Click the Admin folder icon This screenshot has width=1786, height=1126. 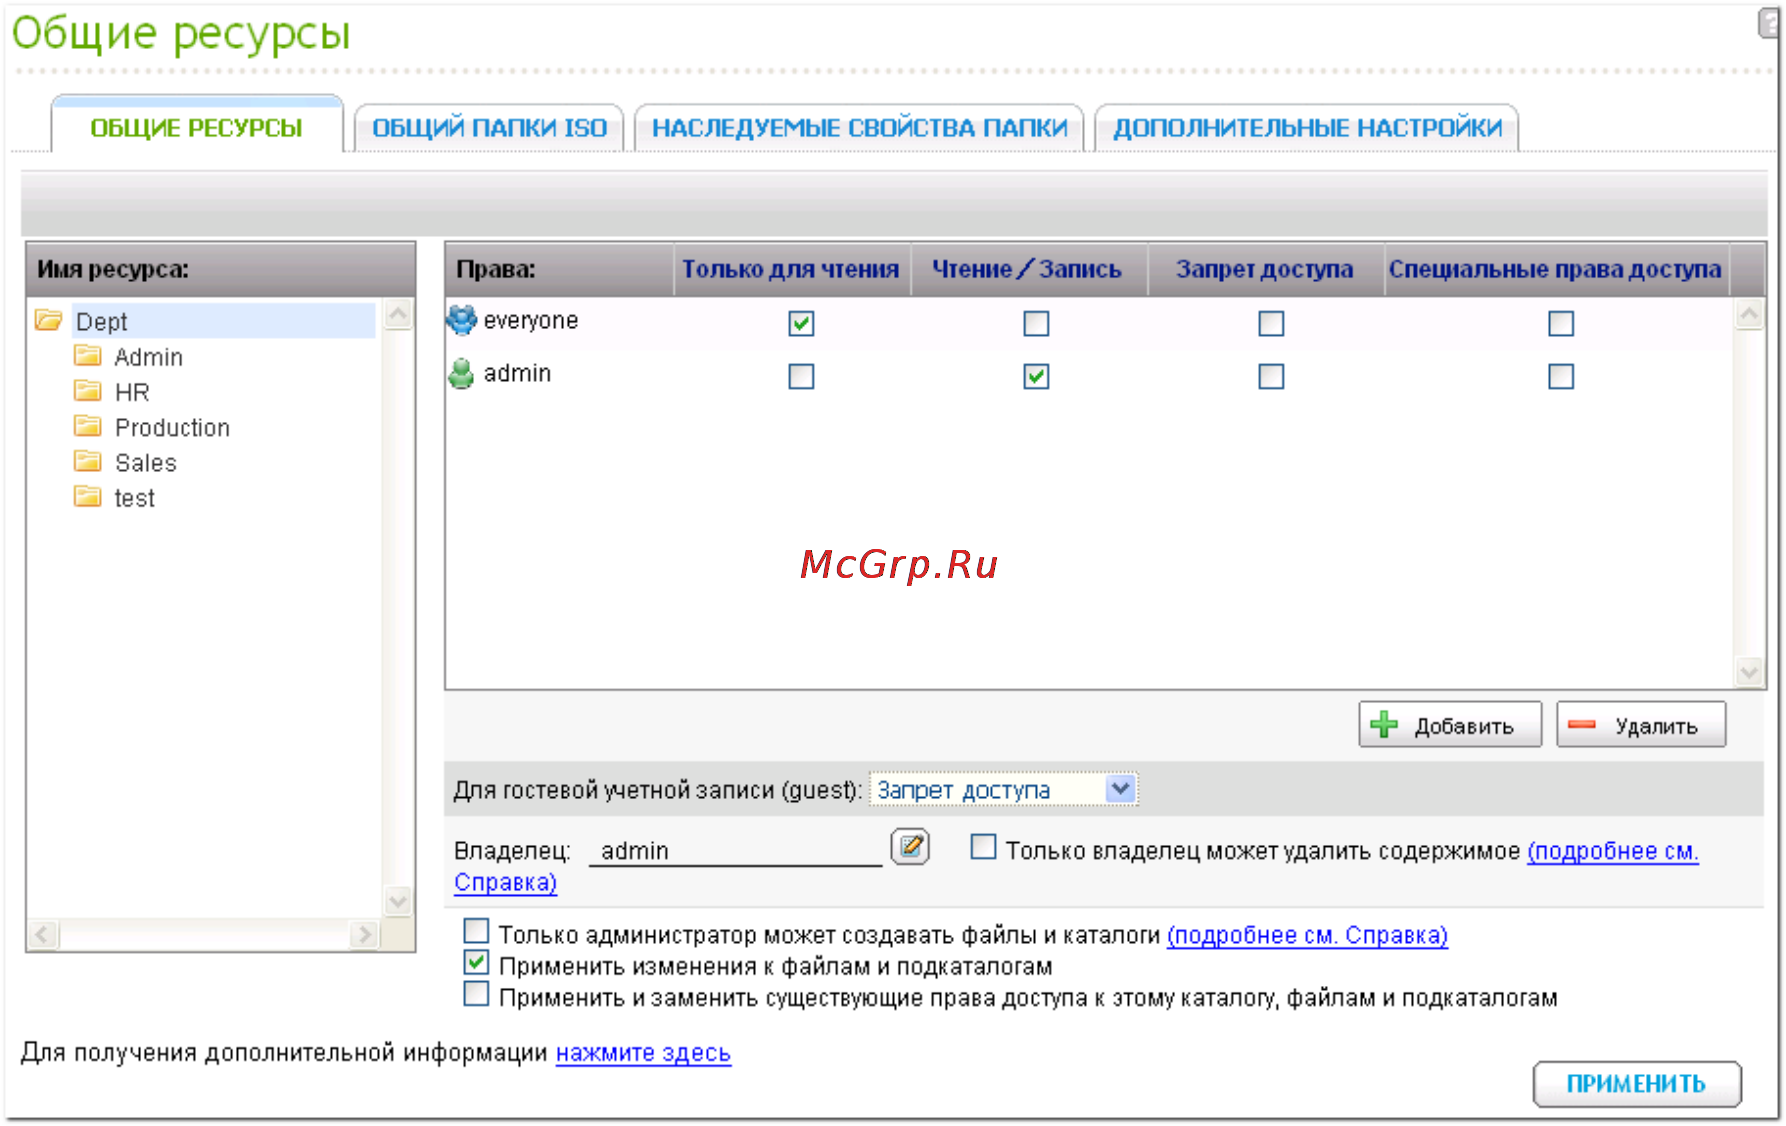pyautogui.click(x=88, y=356)
